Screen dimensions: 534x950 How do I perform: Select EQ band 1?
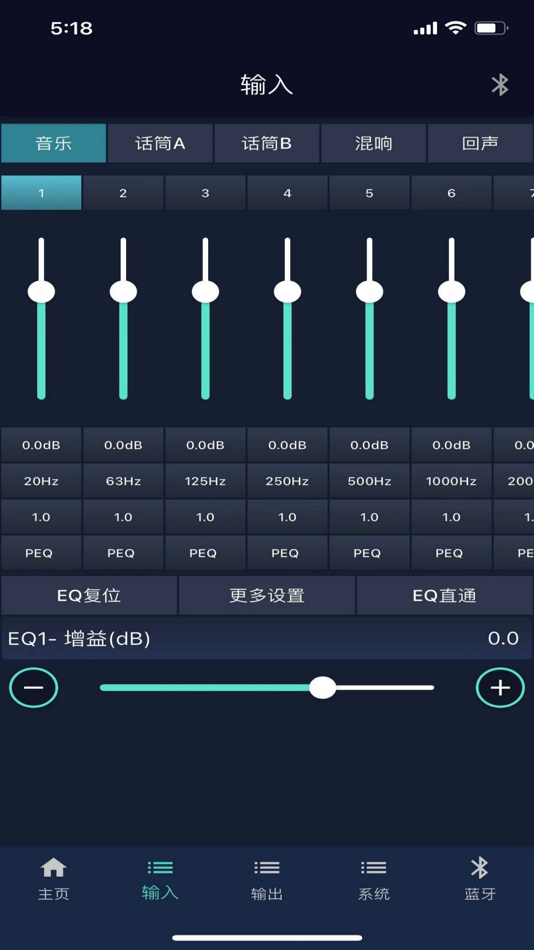(x=41, y=193)
